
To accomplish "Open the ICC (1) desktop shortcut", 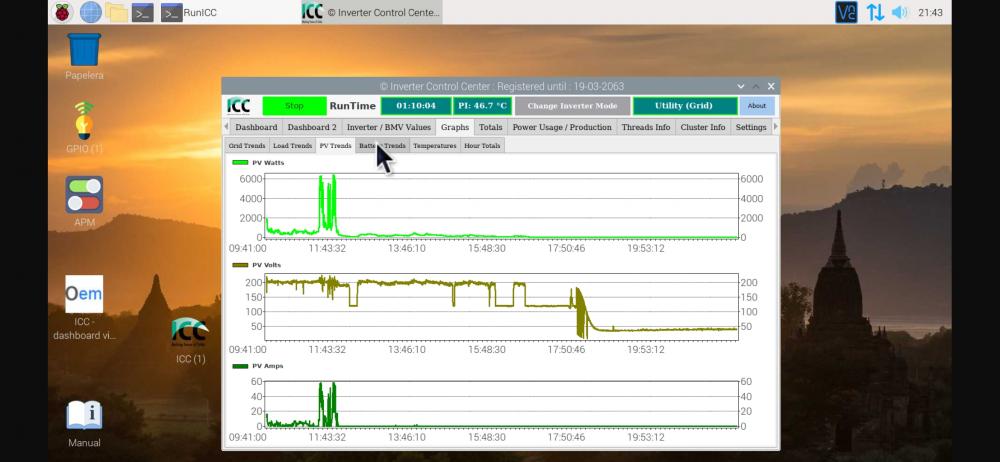I will click(x=190, y=340).
